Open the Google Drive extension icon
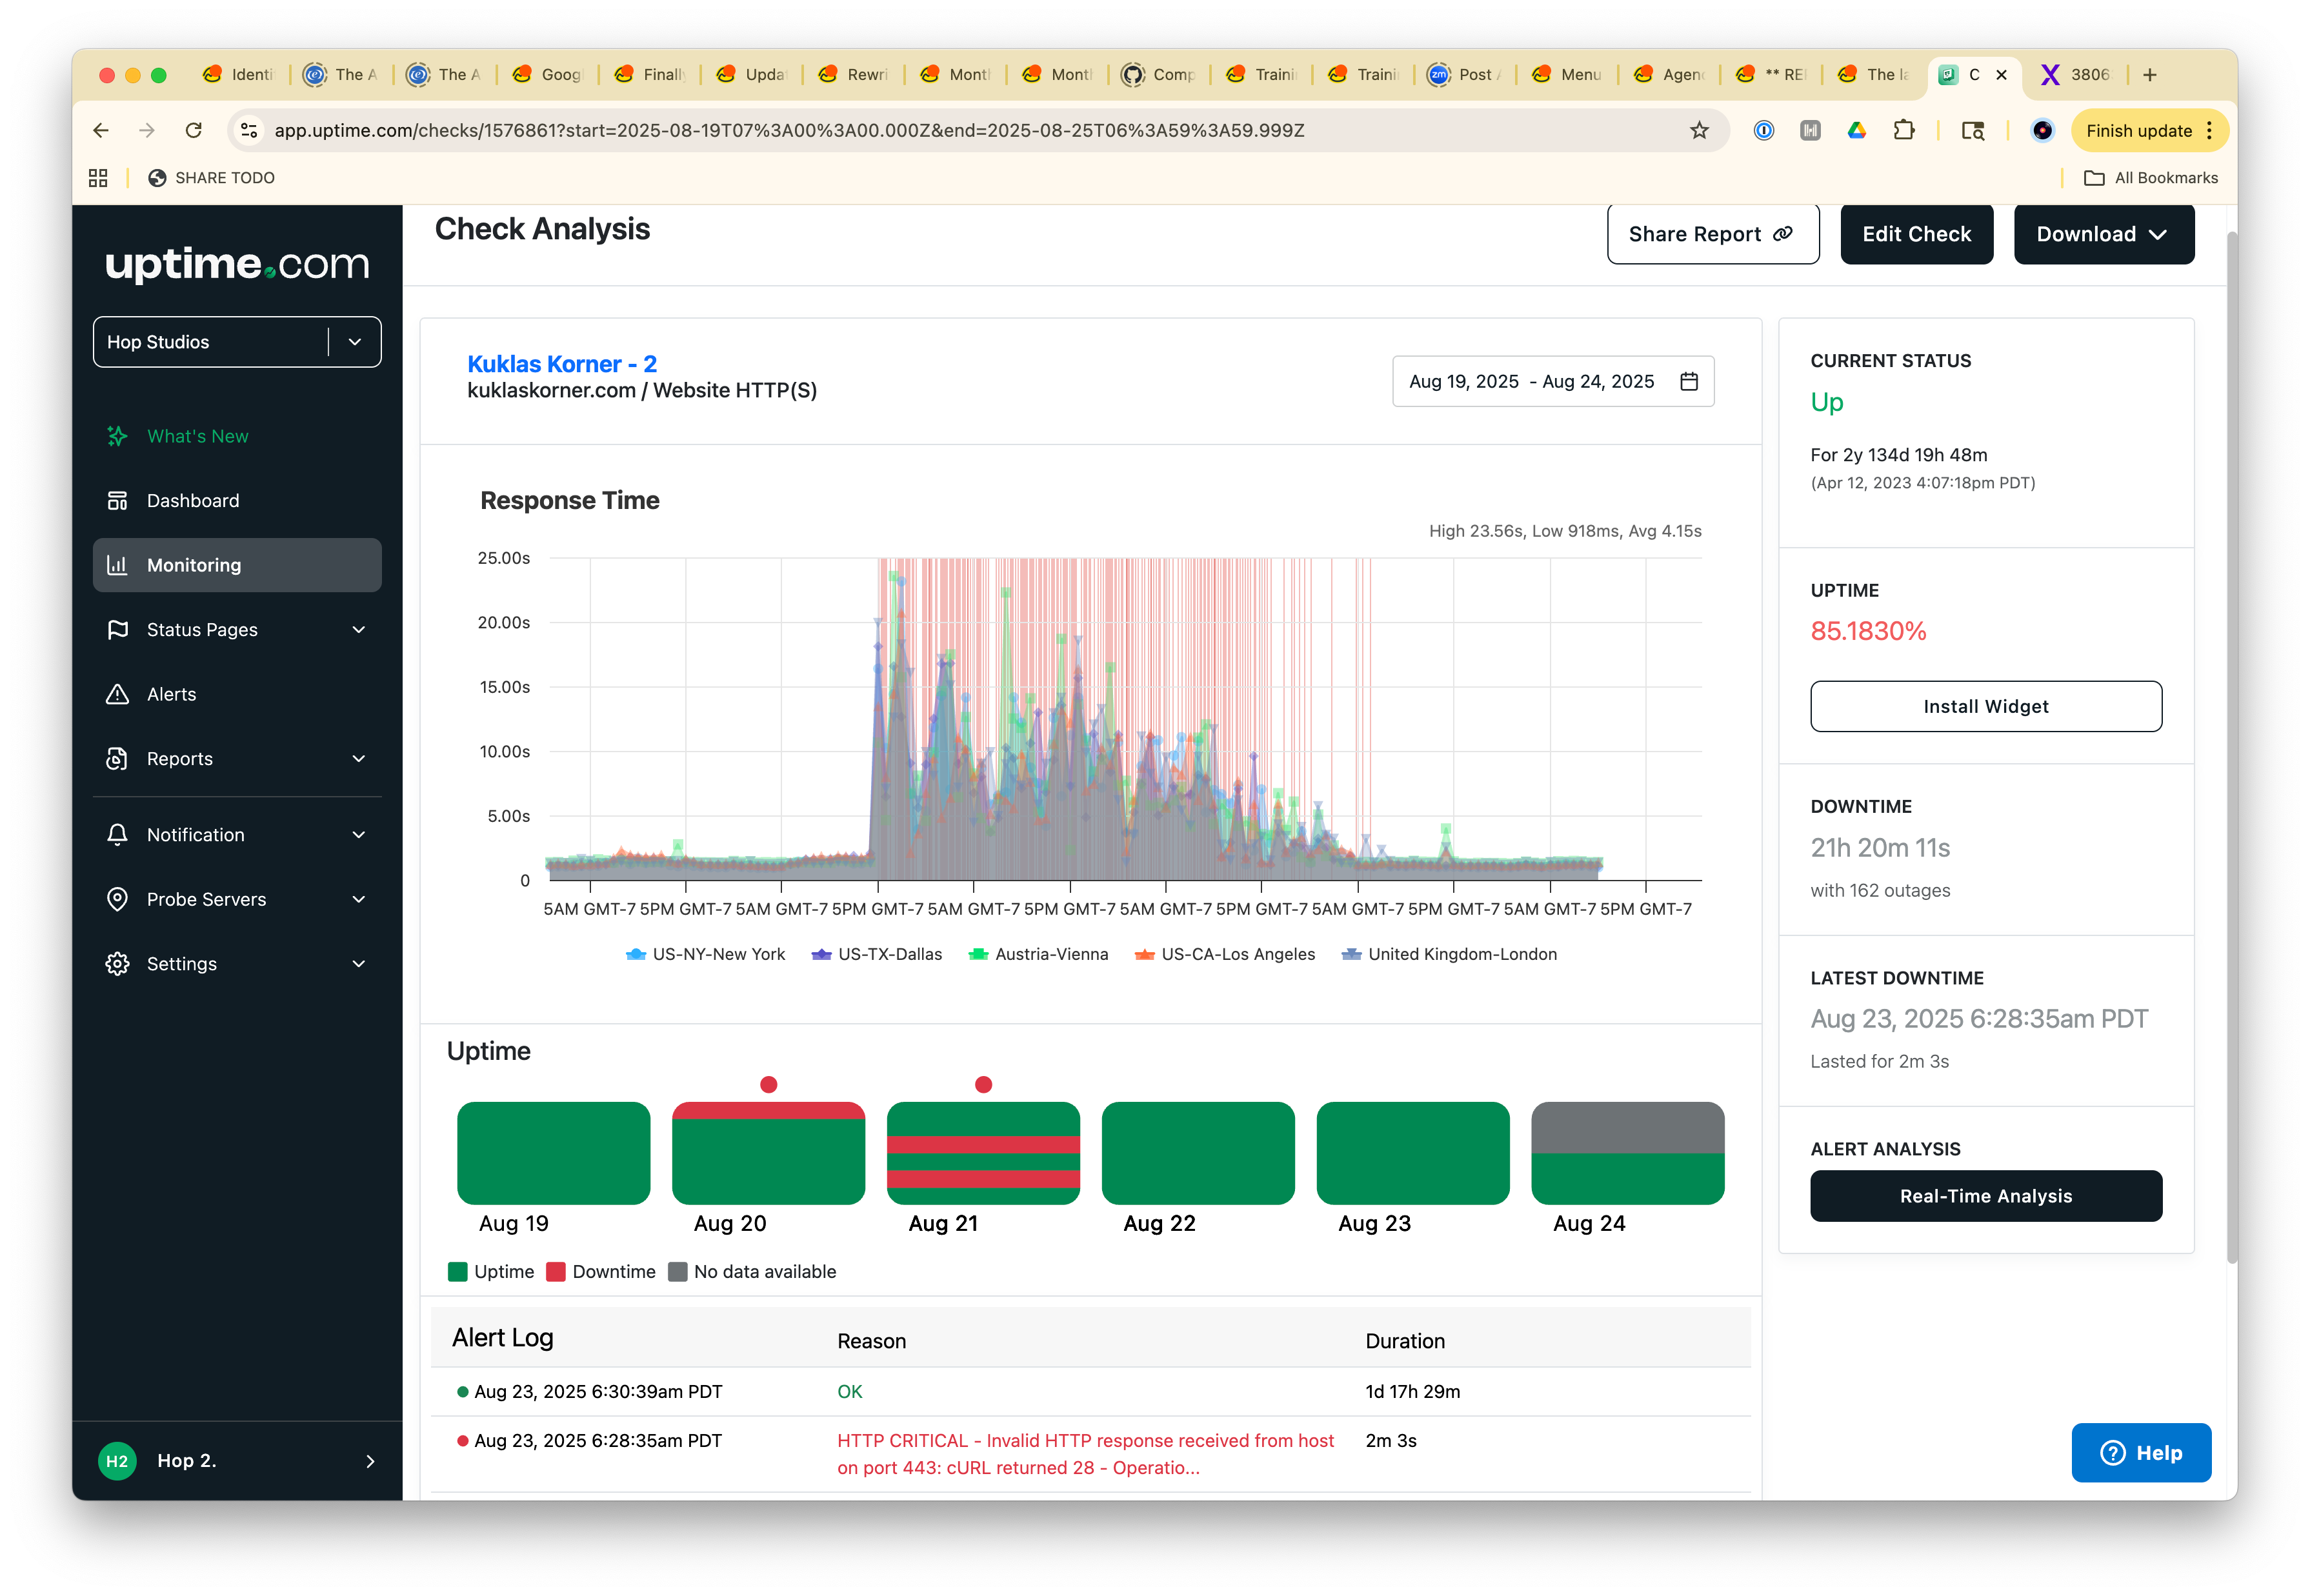The width and height of the screenshot is (2310, 1596). point(1857,130)
